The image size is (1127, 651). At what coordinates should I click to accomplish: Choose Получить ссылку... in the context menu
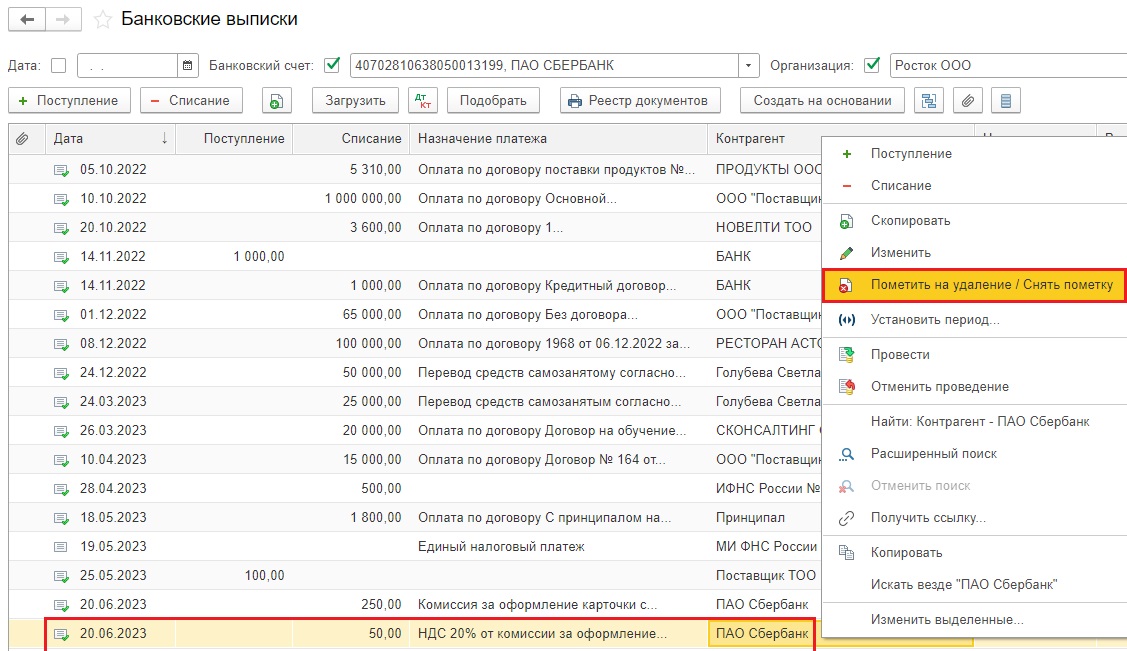tap(975, 517)
